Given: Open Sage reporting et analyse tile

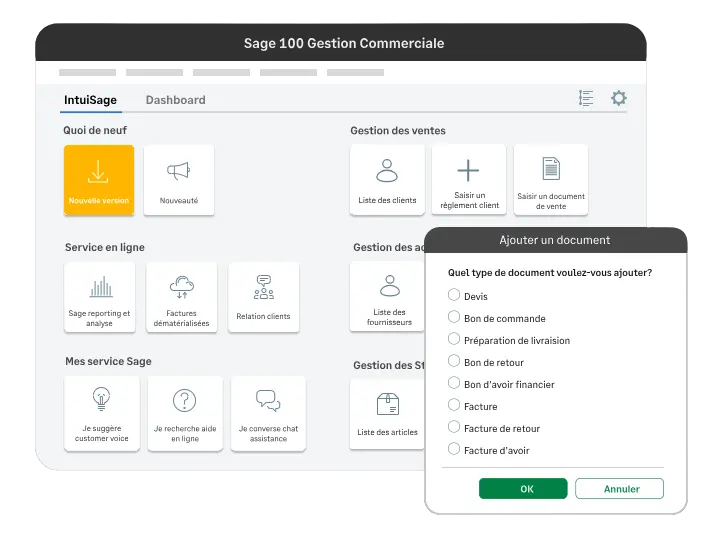Looking at the screenshot, I should [100, 297].
